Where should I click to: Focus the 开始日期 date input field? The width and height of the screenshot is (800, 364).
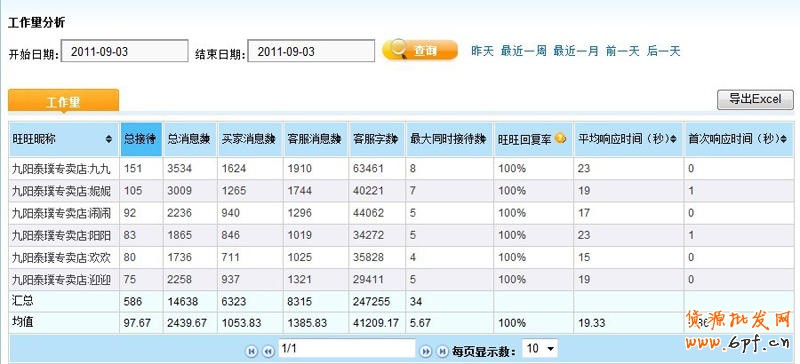click(x=124, y=51)
